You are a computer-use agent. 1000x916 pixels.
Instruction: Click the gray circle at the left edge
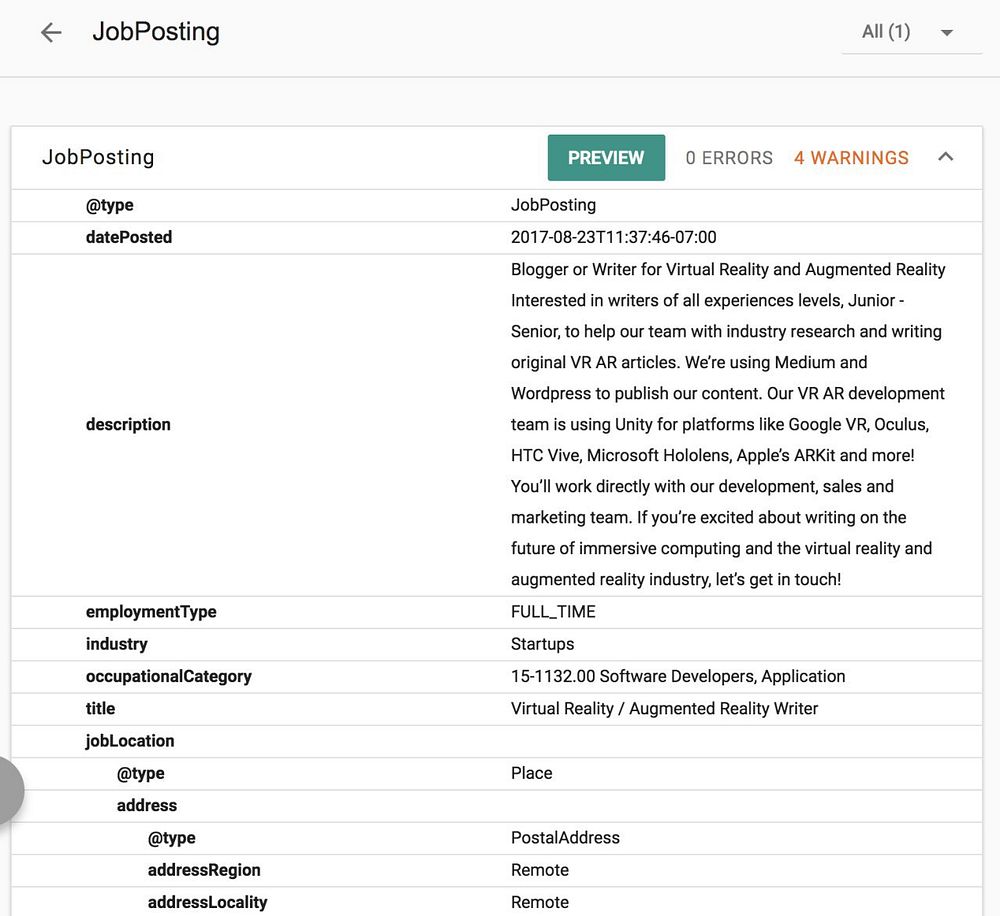click(x=8, y=790)
